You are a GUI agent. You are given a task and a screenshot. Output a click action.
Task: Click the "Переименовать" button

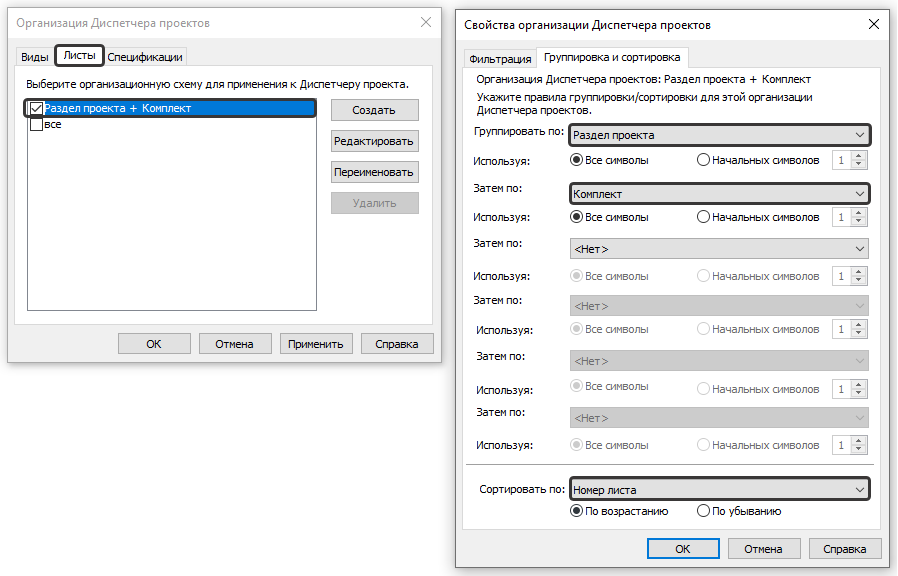[x=374, y=172]
